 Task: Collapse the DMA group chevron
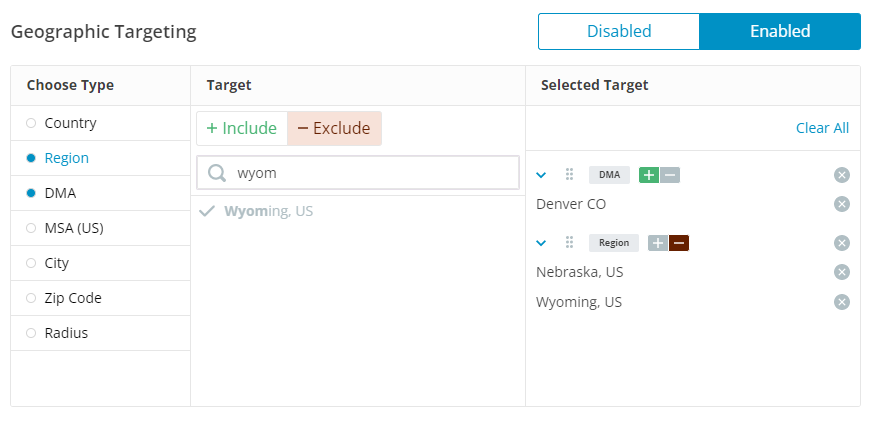pos(541,176)
